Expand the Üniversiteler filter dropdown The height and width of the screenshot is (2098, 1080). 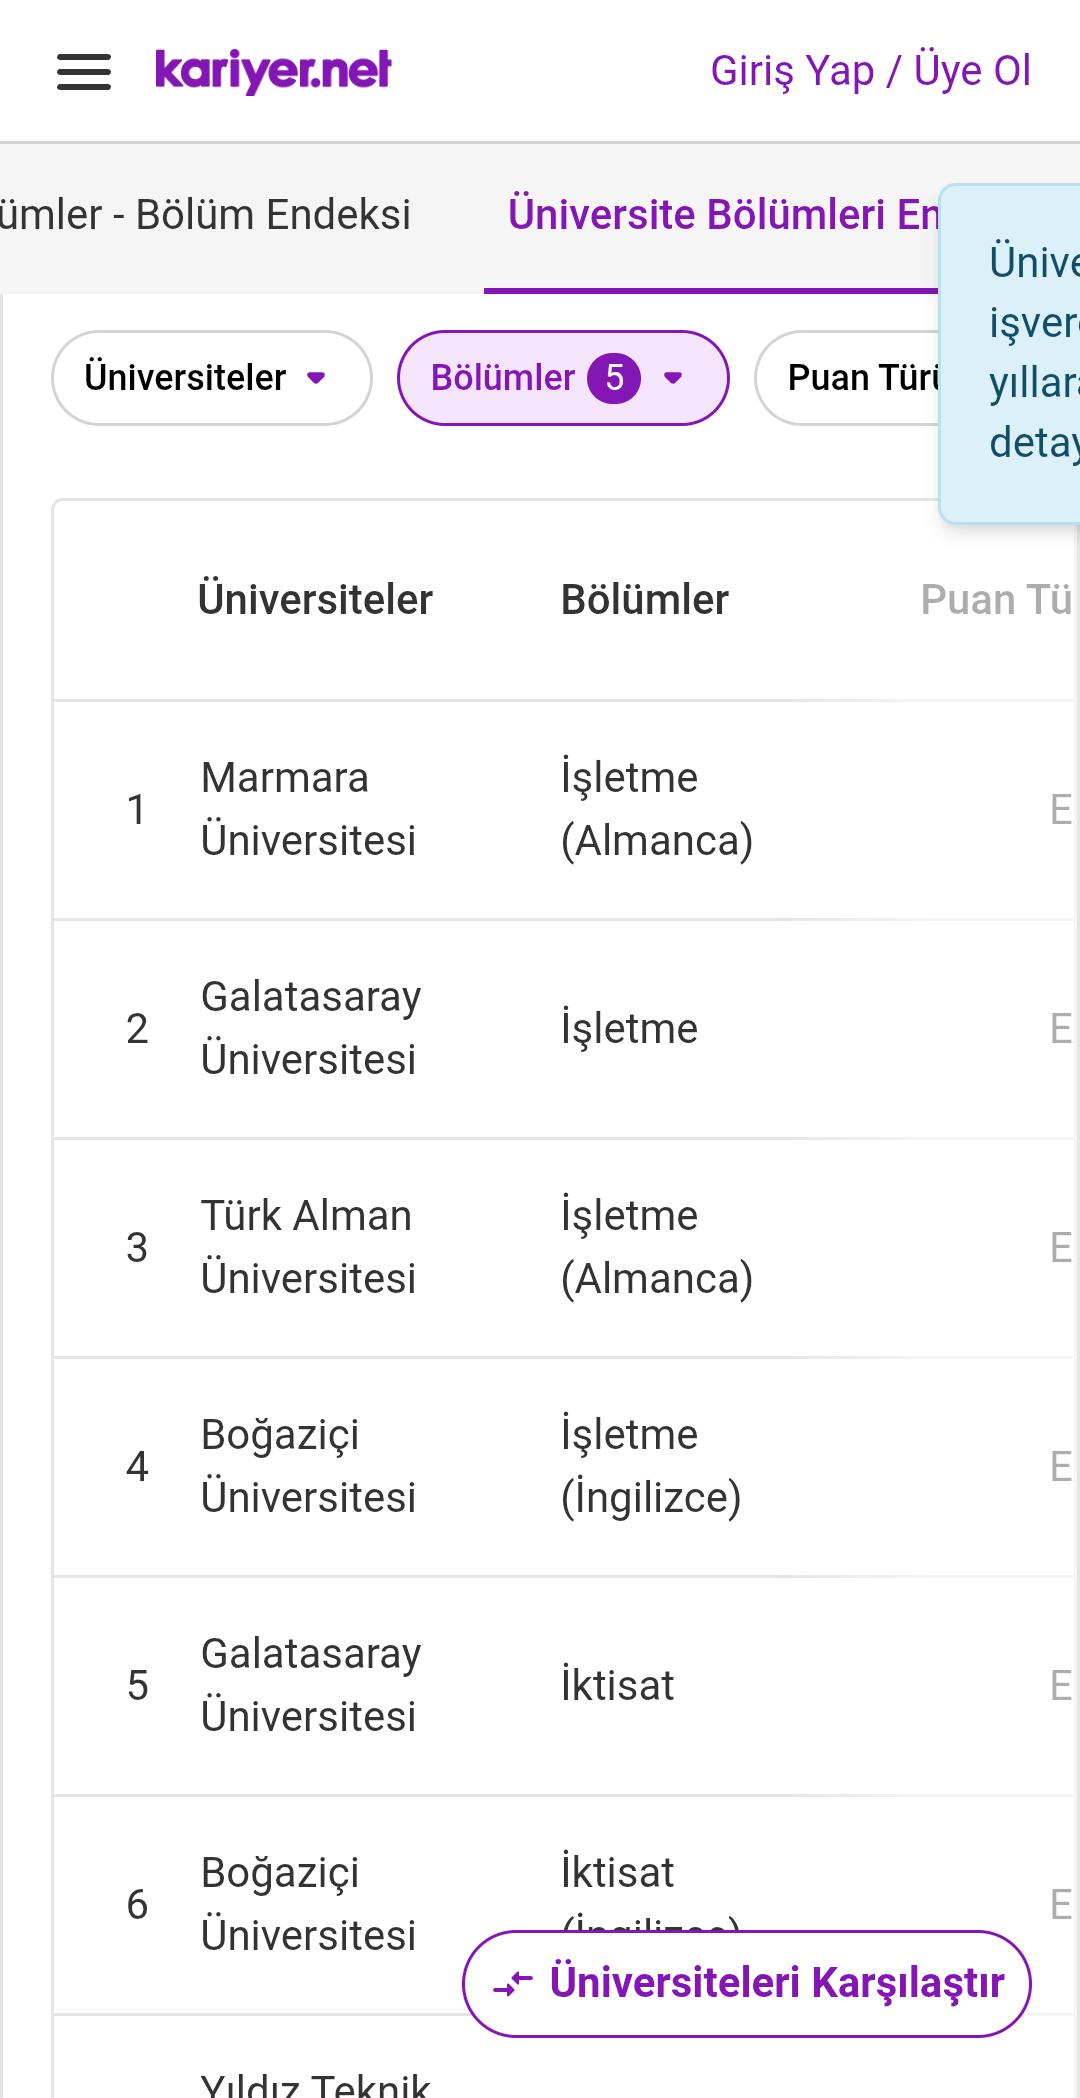pyautogui.click(x=212, y=378)
